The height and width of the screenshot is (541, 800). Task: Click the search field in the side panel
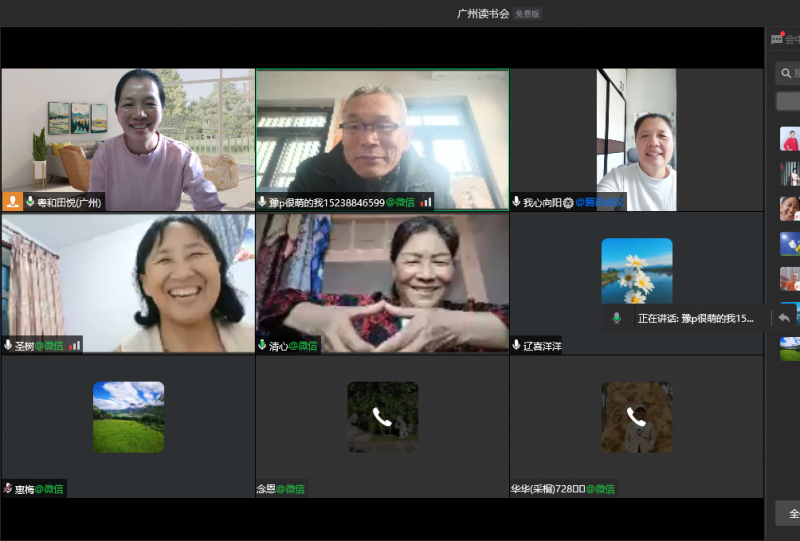790,73
